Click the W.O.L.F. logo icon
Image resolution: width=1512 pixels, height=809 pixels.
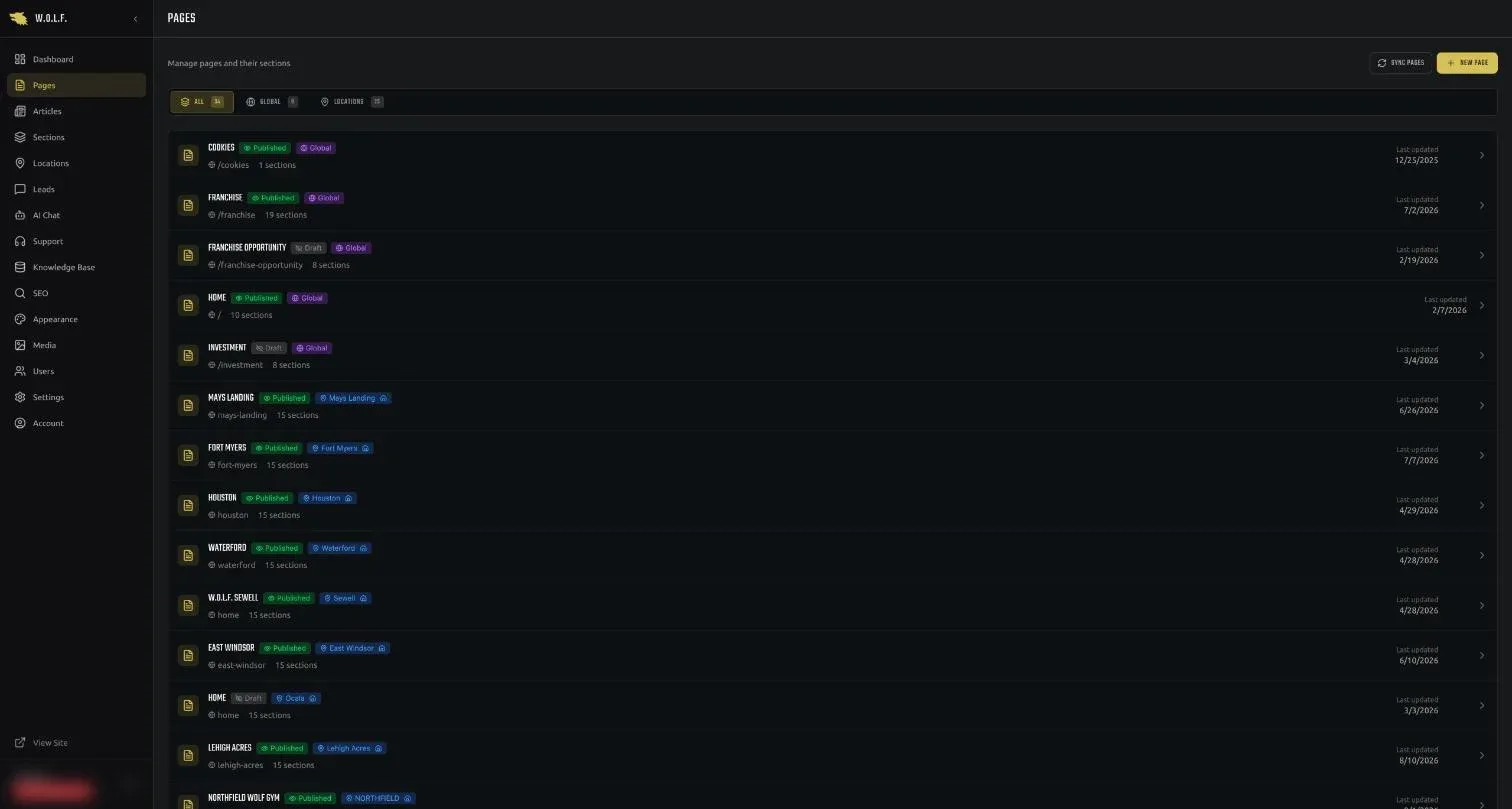(18, 18)
